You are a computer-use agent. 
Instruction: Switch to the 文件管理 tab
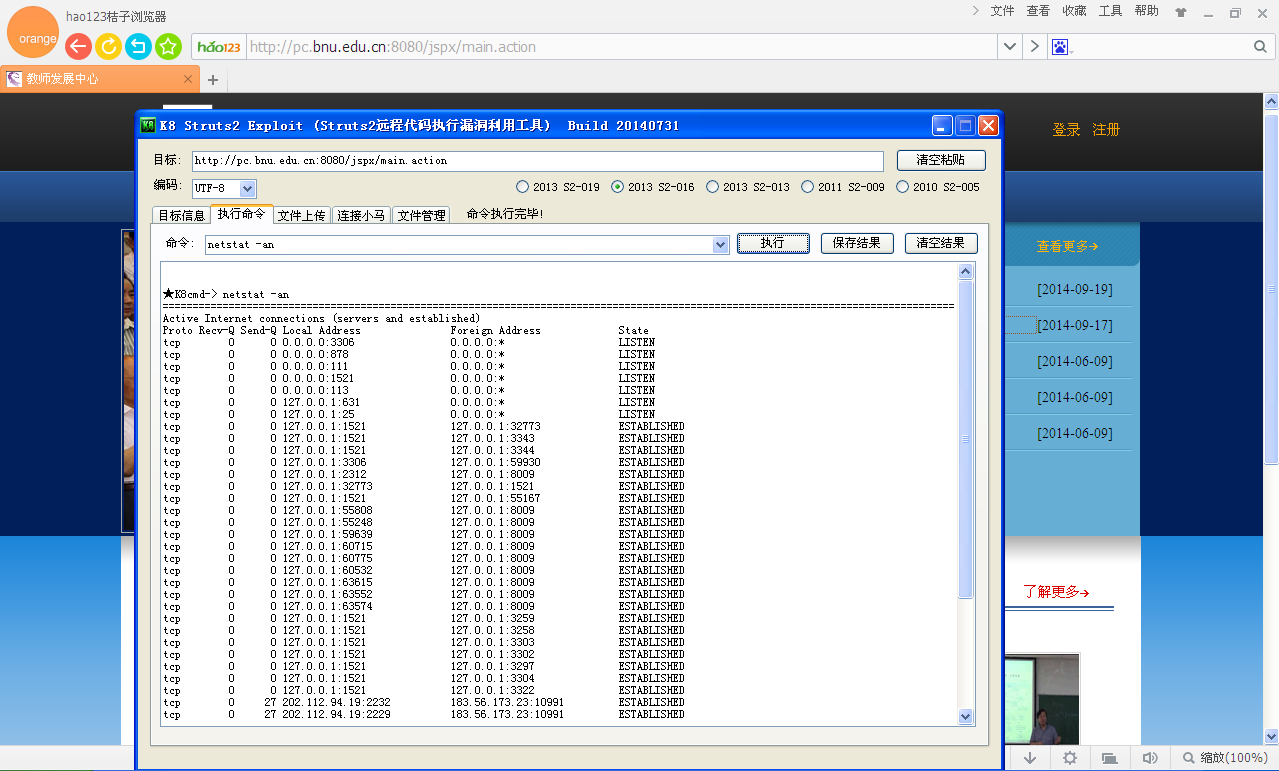[421, 215]
